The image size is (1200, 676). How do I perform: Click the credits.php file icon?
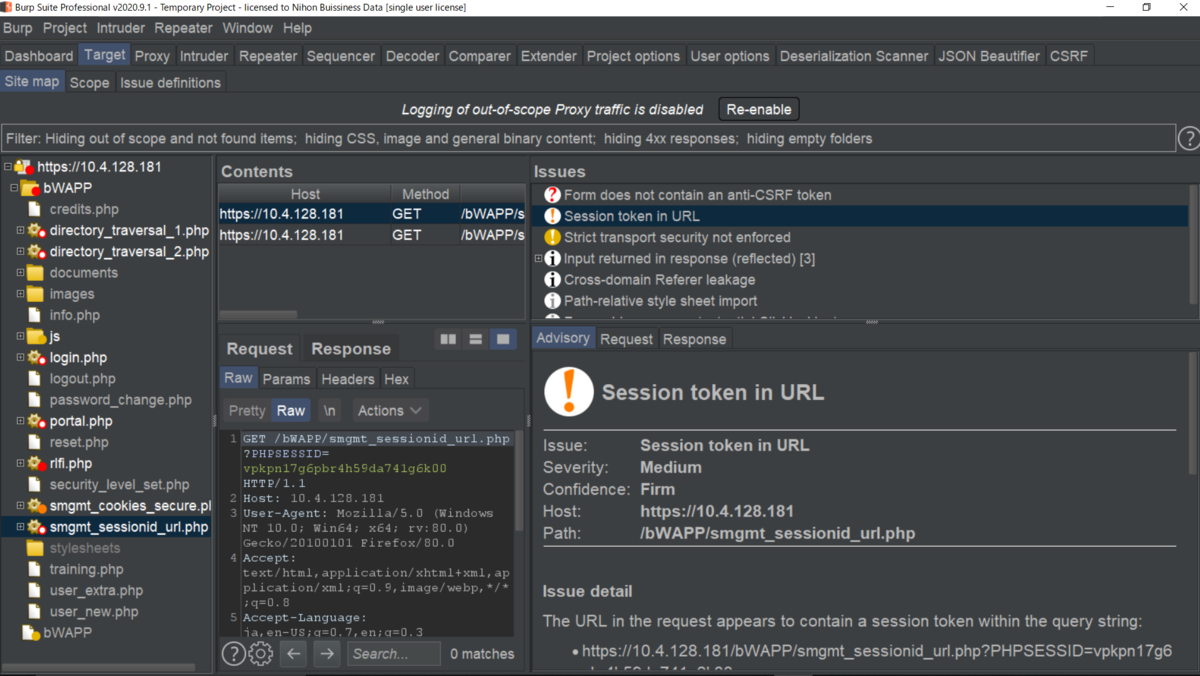click(x=35, y=209)
